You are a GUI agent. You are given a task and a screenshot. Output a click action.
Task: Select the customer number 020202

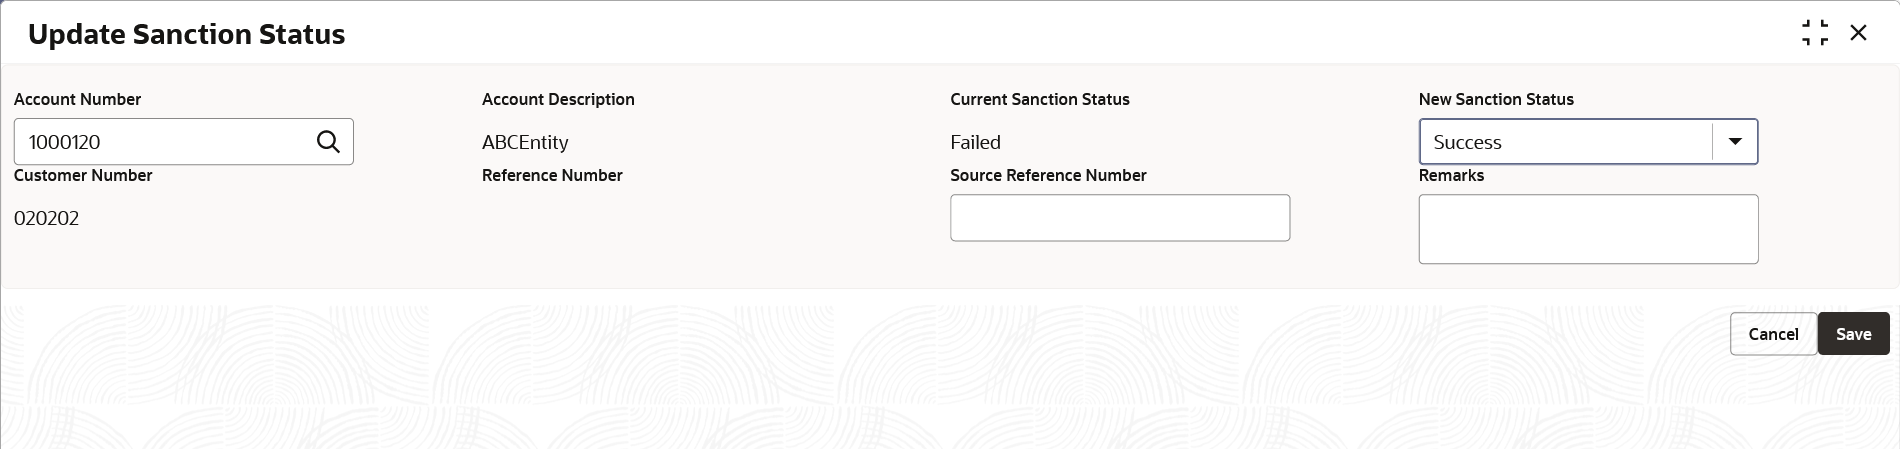46,218
